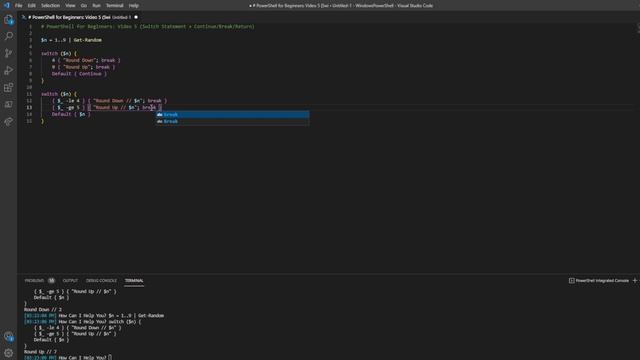Click 'Default { $n }' in the editor
This screenshot has width=640, height=360.
[x=71, y=114]
